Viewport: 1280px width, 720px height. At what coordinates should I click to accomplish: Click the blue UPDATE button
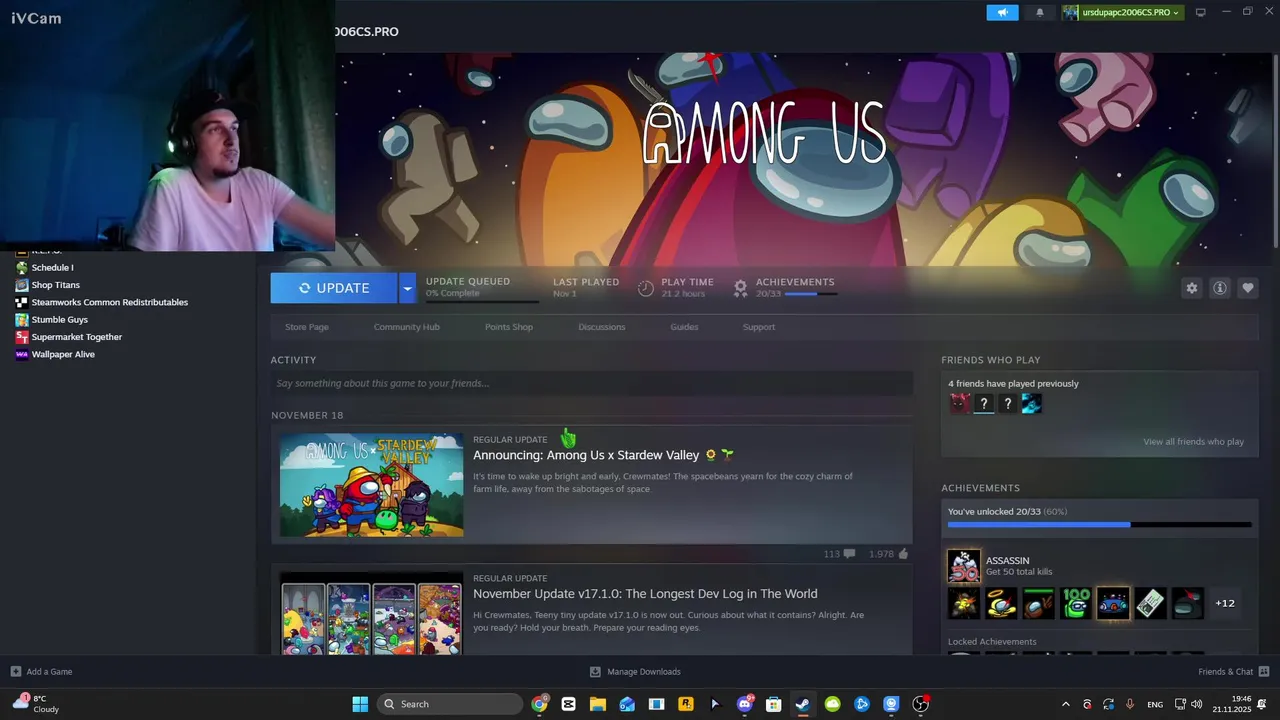click(x=334, y=288)
